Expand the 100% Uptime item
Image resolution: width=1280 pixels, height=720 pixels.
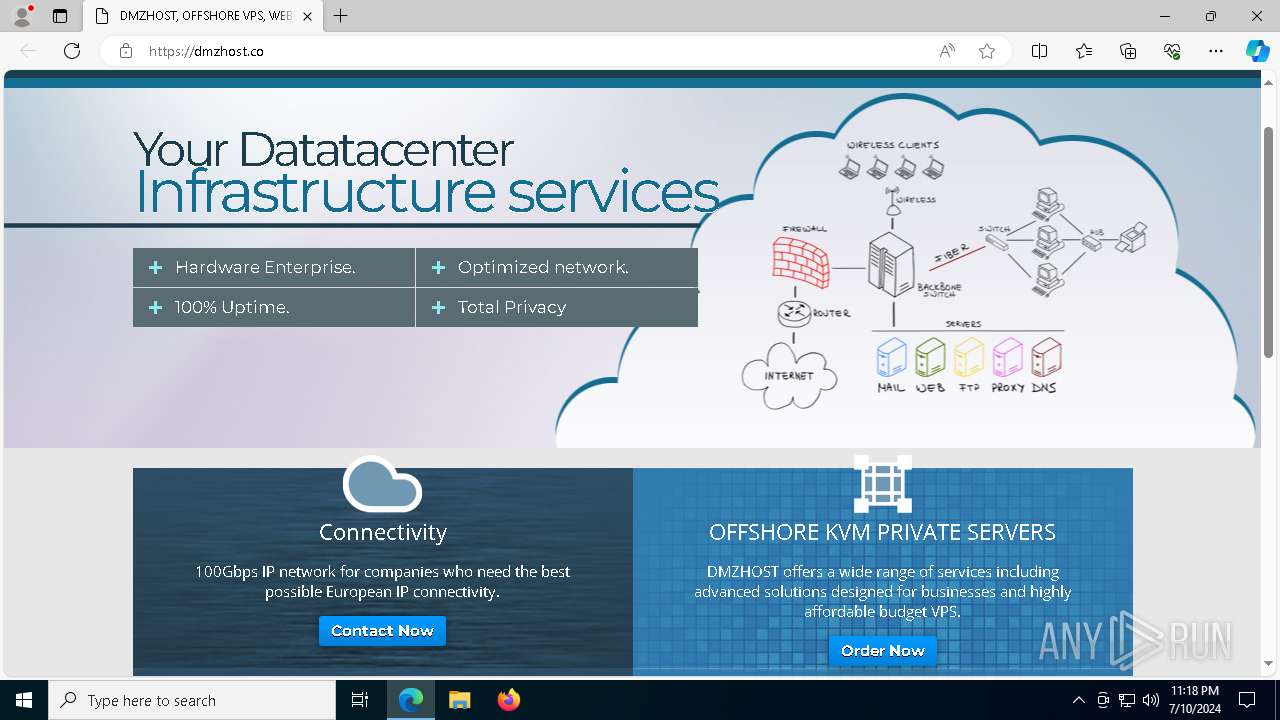pyautogui.click(x=274, y=307)
